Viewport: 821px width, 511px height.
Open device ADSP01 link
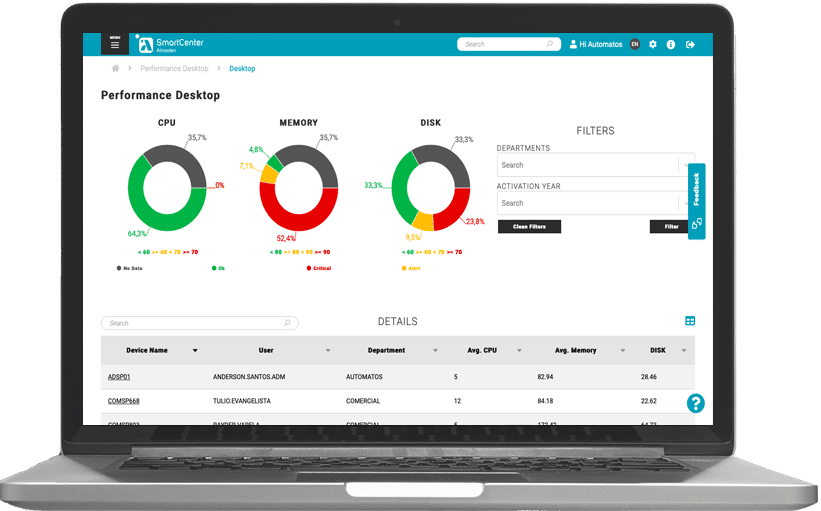pos(119,377)
